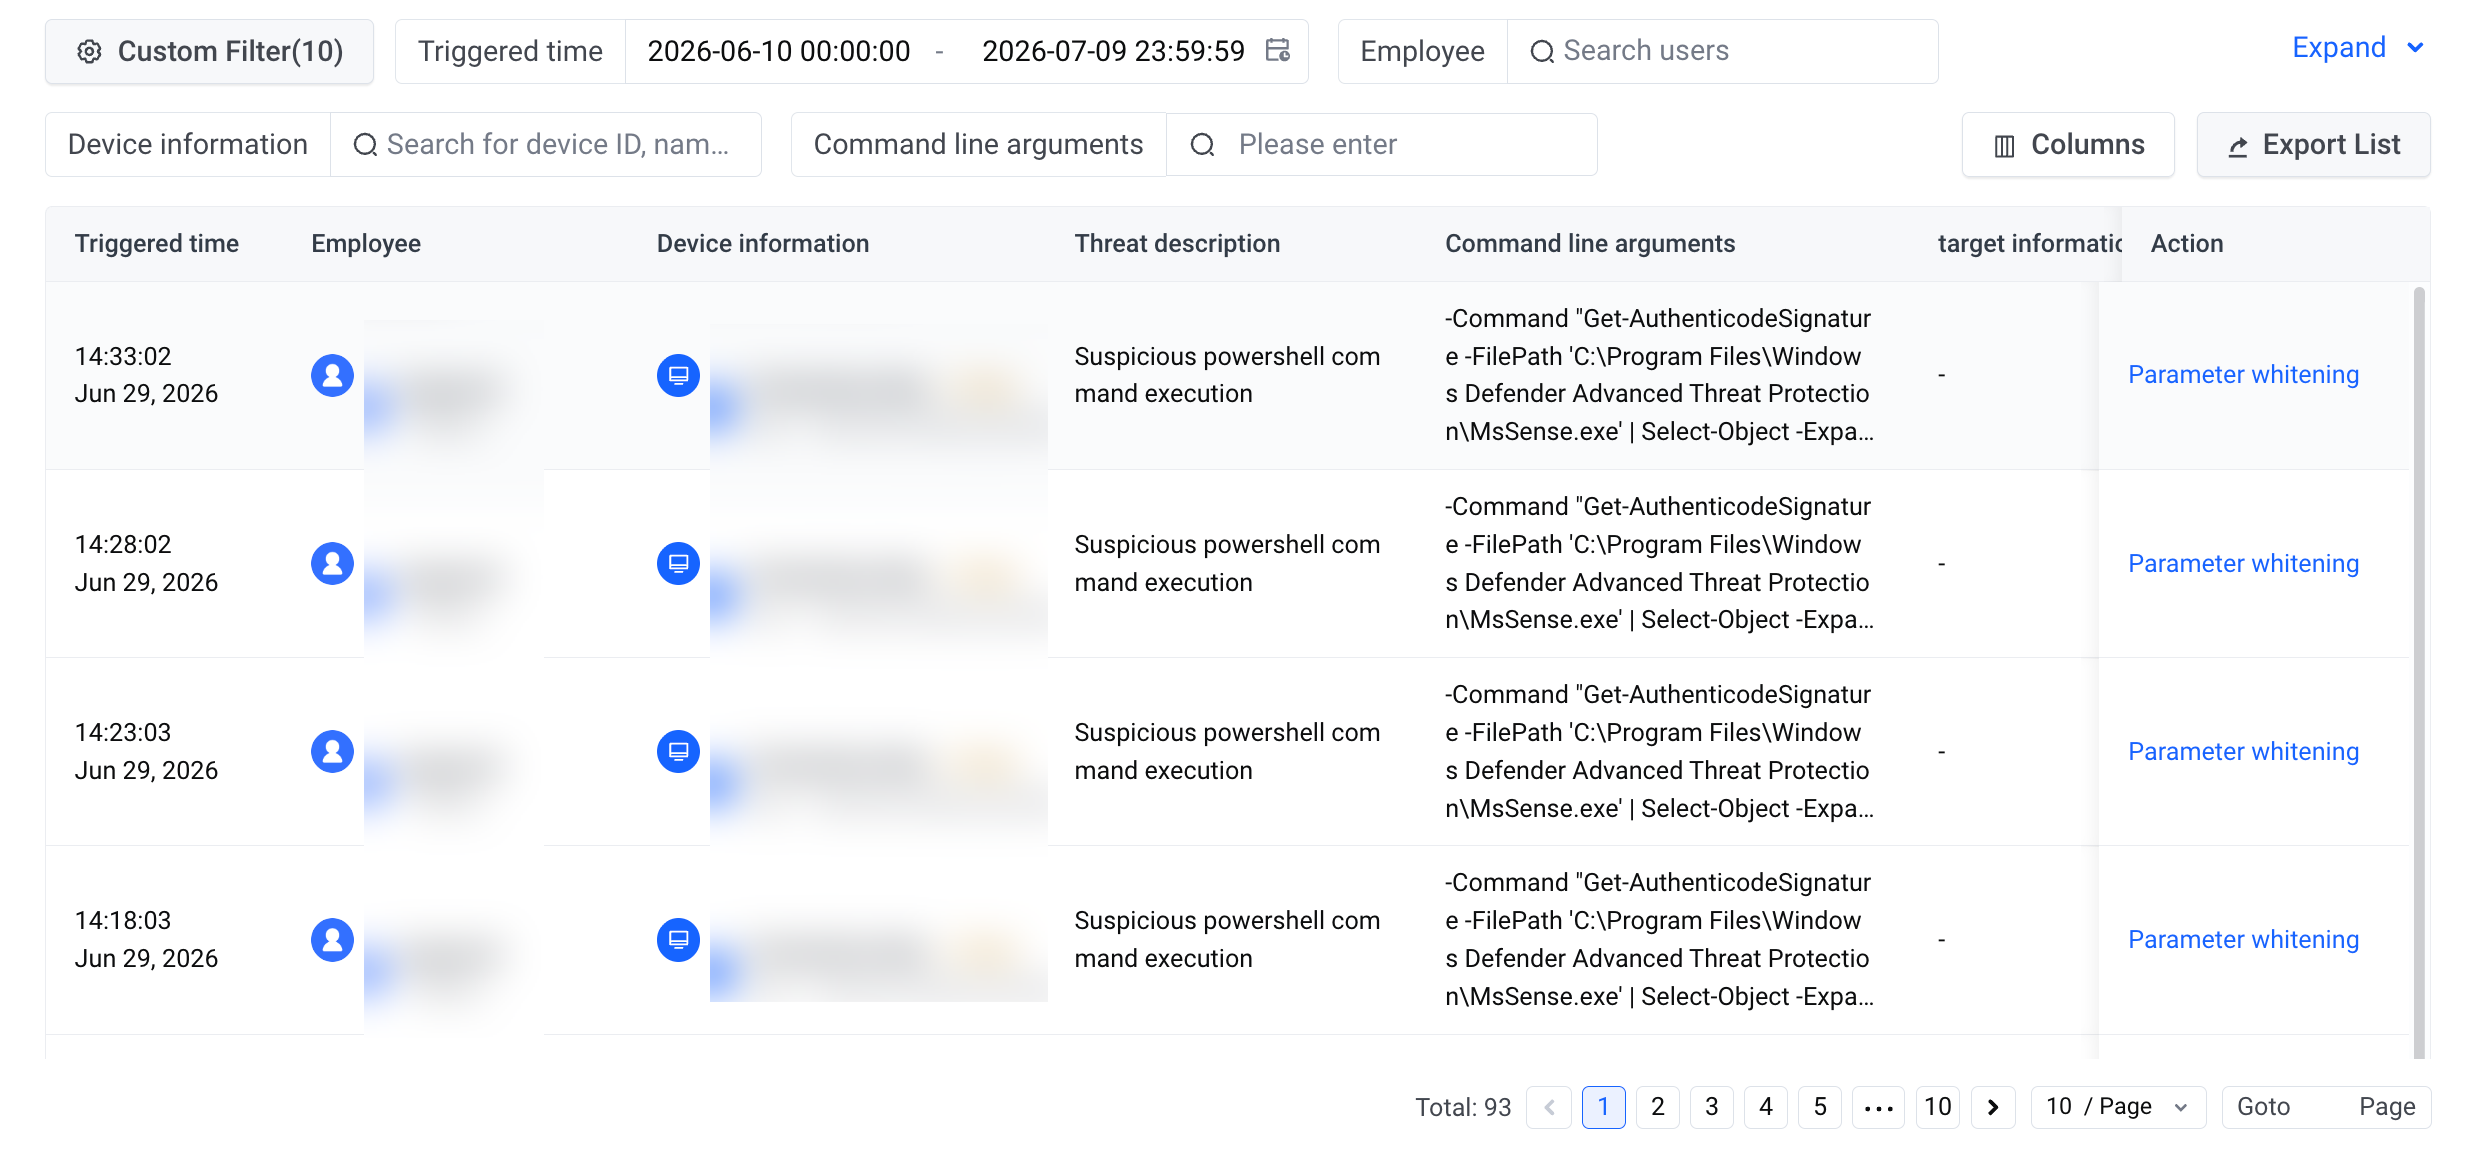Expand the additional filters panel
Screen dimensions: 2478x1154
2357,48
